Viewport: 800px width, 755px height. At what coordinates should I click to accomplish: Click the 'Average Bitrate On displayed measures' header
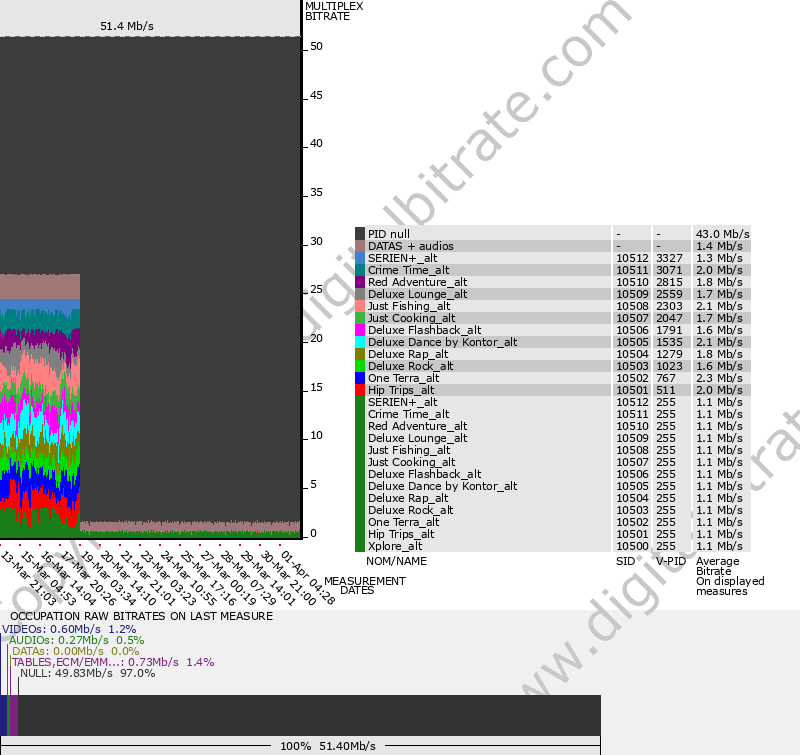[730, 576]
